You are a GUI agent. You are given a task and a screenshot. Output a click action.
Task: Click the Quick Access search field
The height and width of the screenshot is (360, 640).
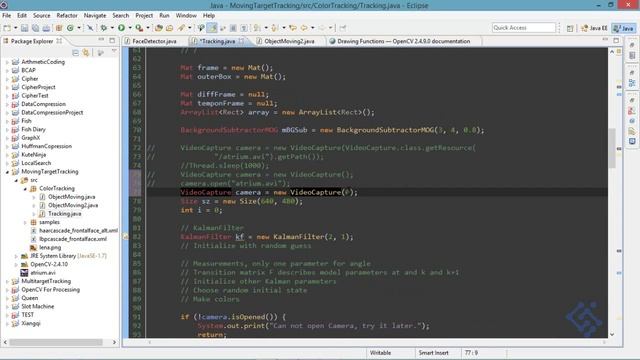[524, 27]
